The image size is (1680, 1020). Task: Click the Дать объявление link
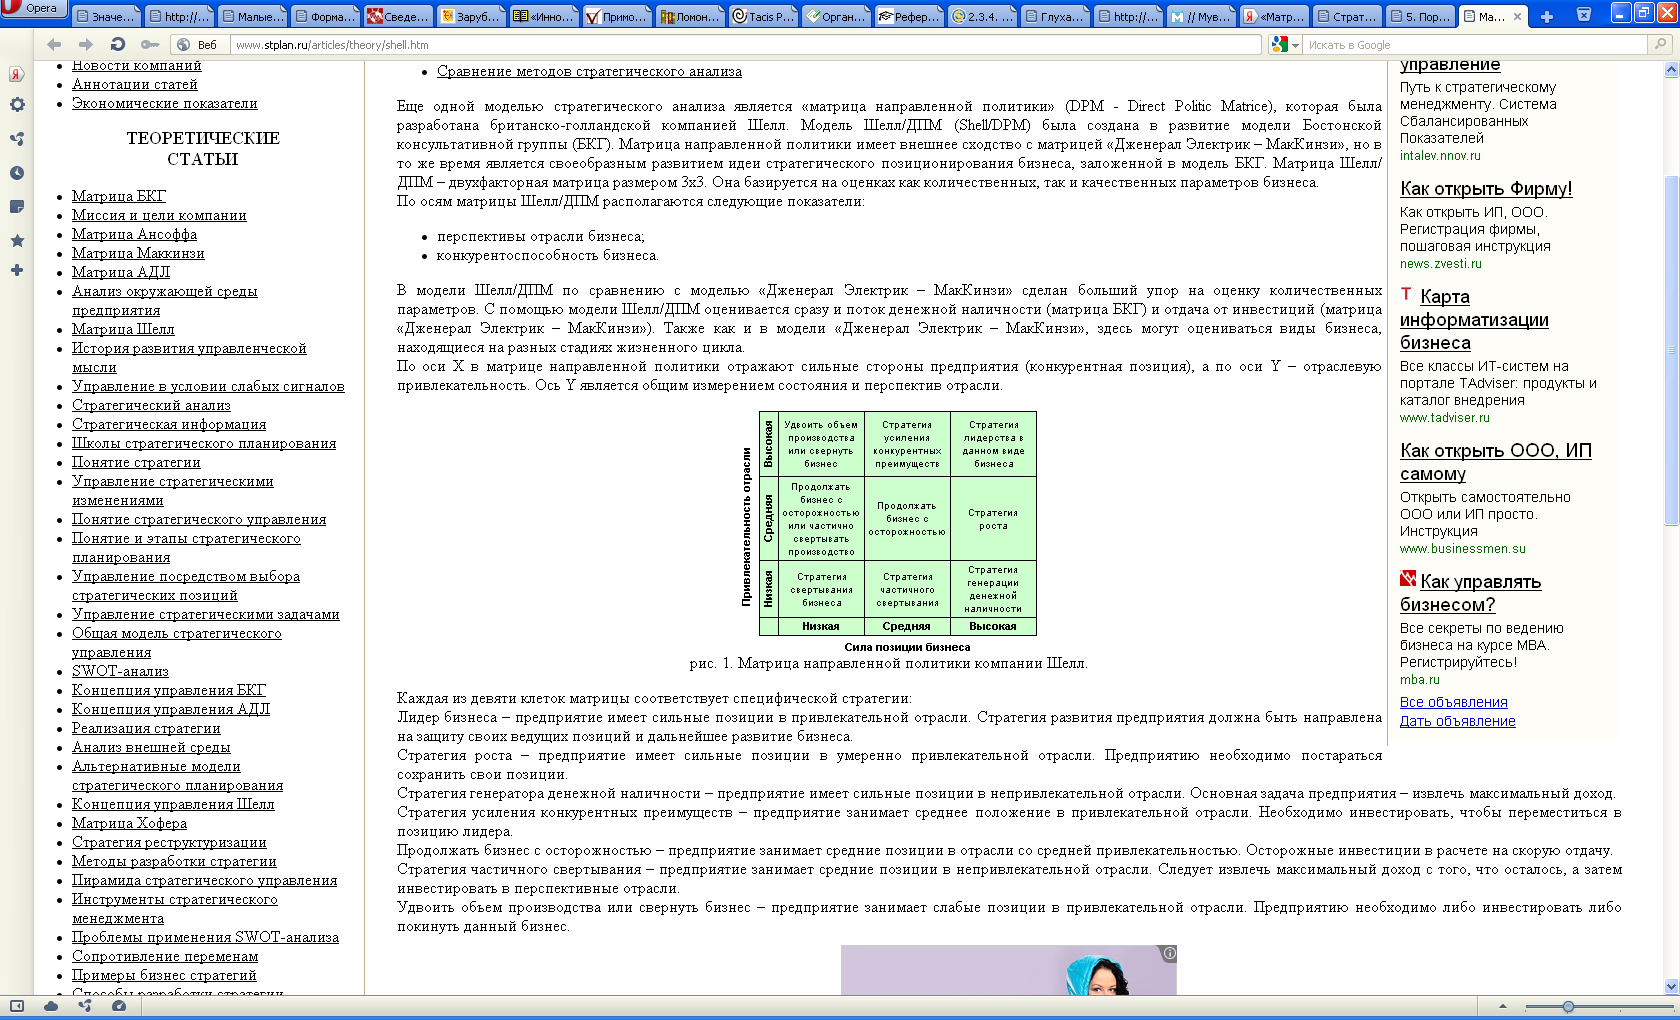pos(1458,721)
